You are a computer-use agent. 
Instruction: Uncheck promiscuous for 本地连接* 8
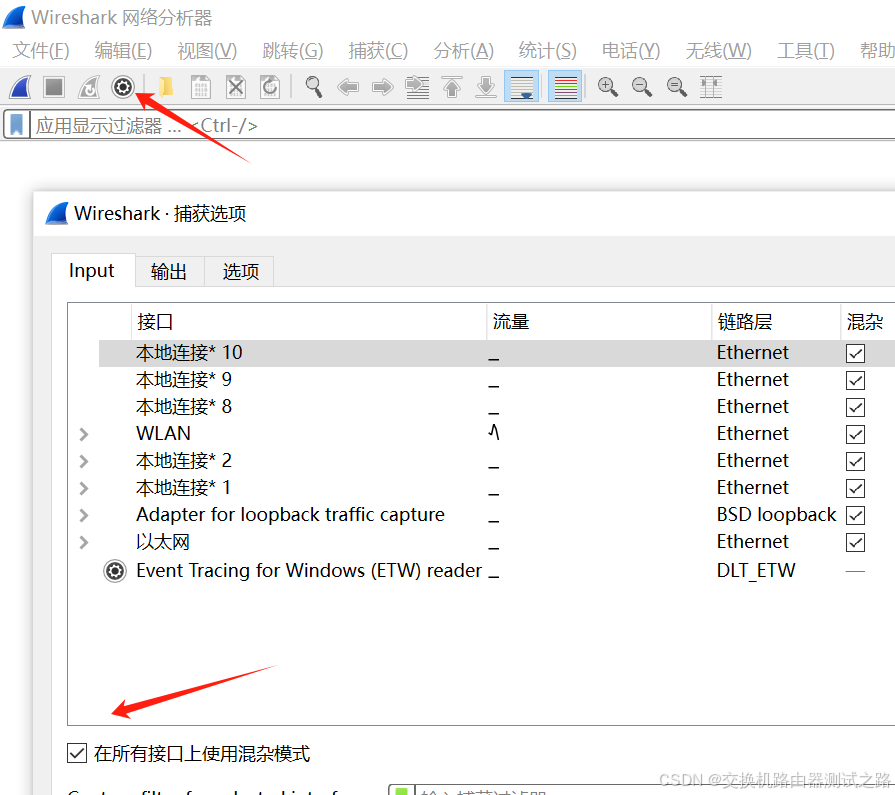point(855,407)
